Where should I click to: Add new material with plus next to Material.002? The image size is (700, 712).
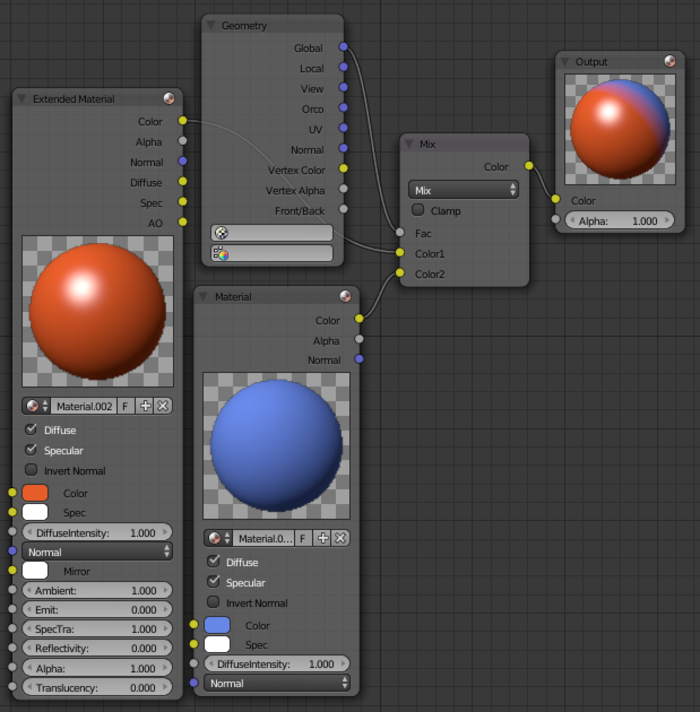point(145,406)
